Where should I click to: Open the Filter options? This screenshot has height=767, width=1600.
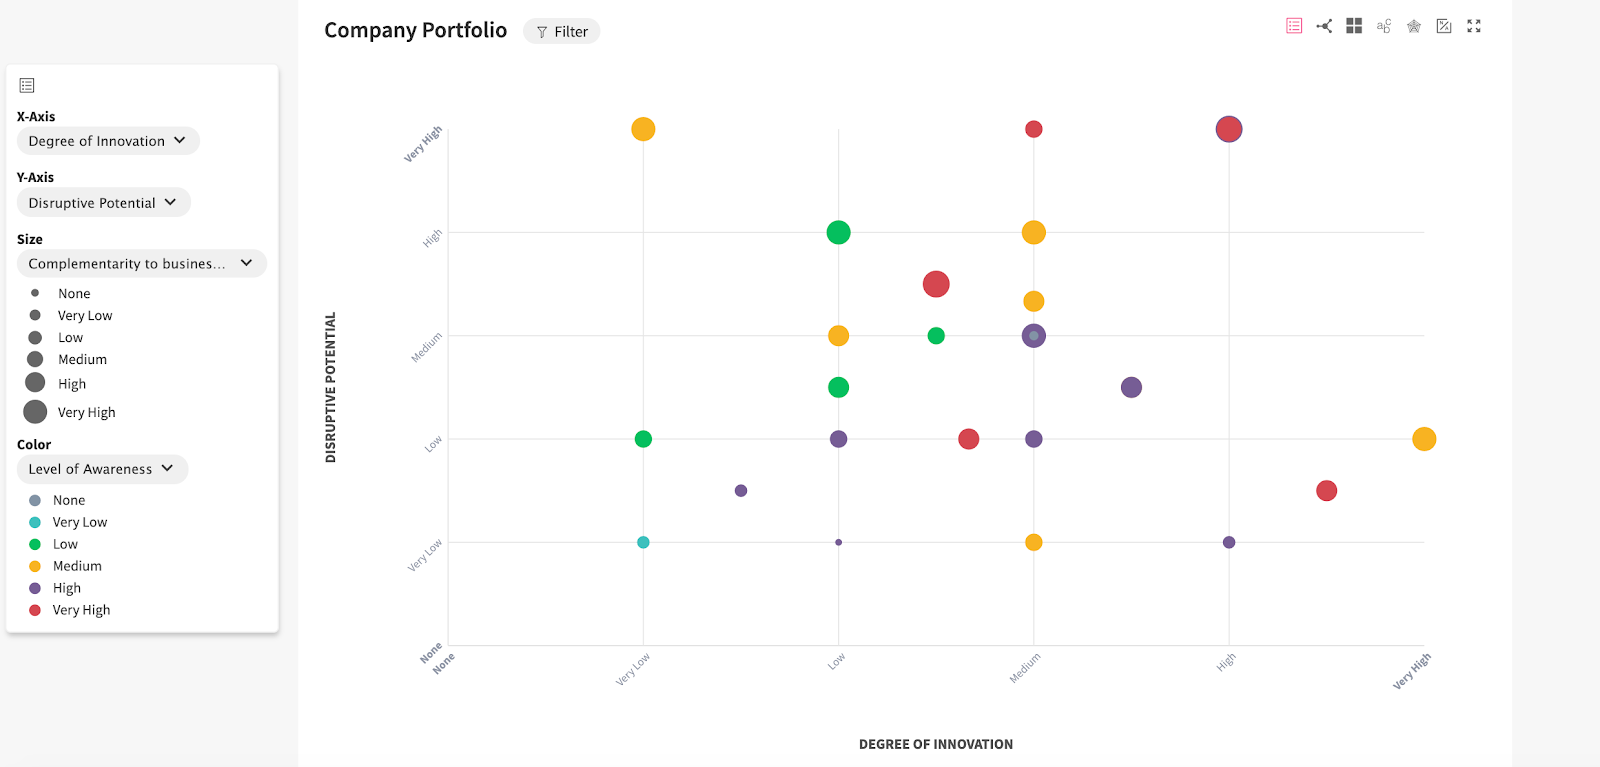(x=561, y=31)
